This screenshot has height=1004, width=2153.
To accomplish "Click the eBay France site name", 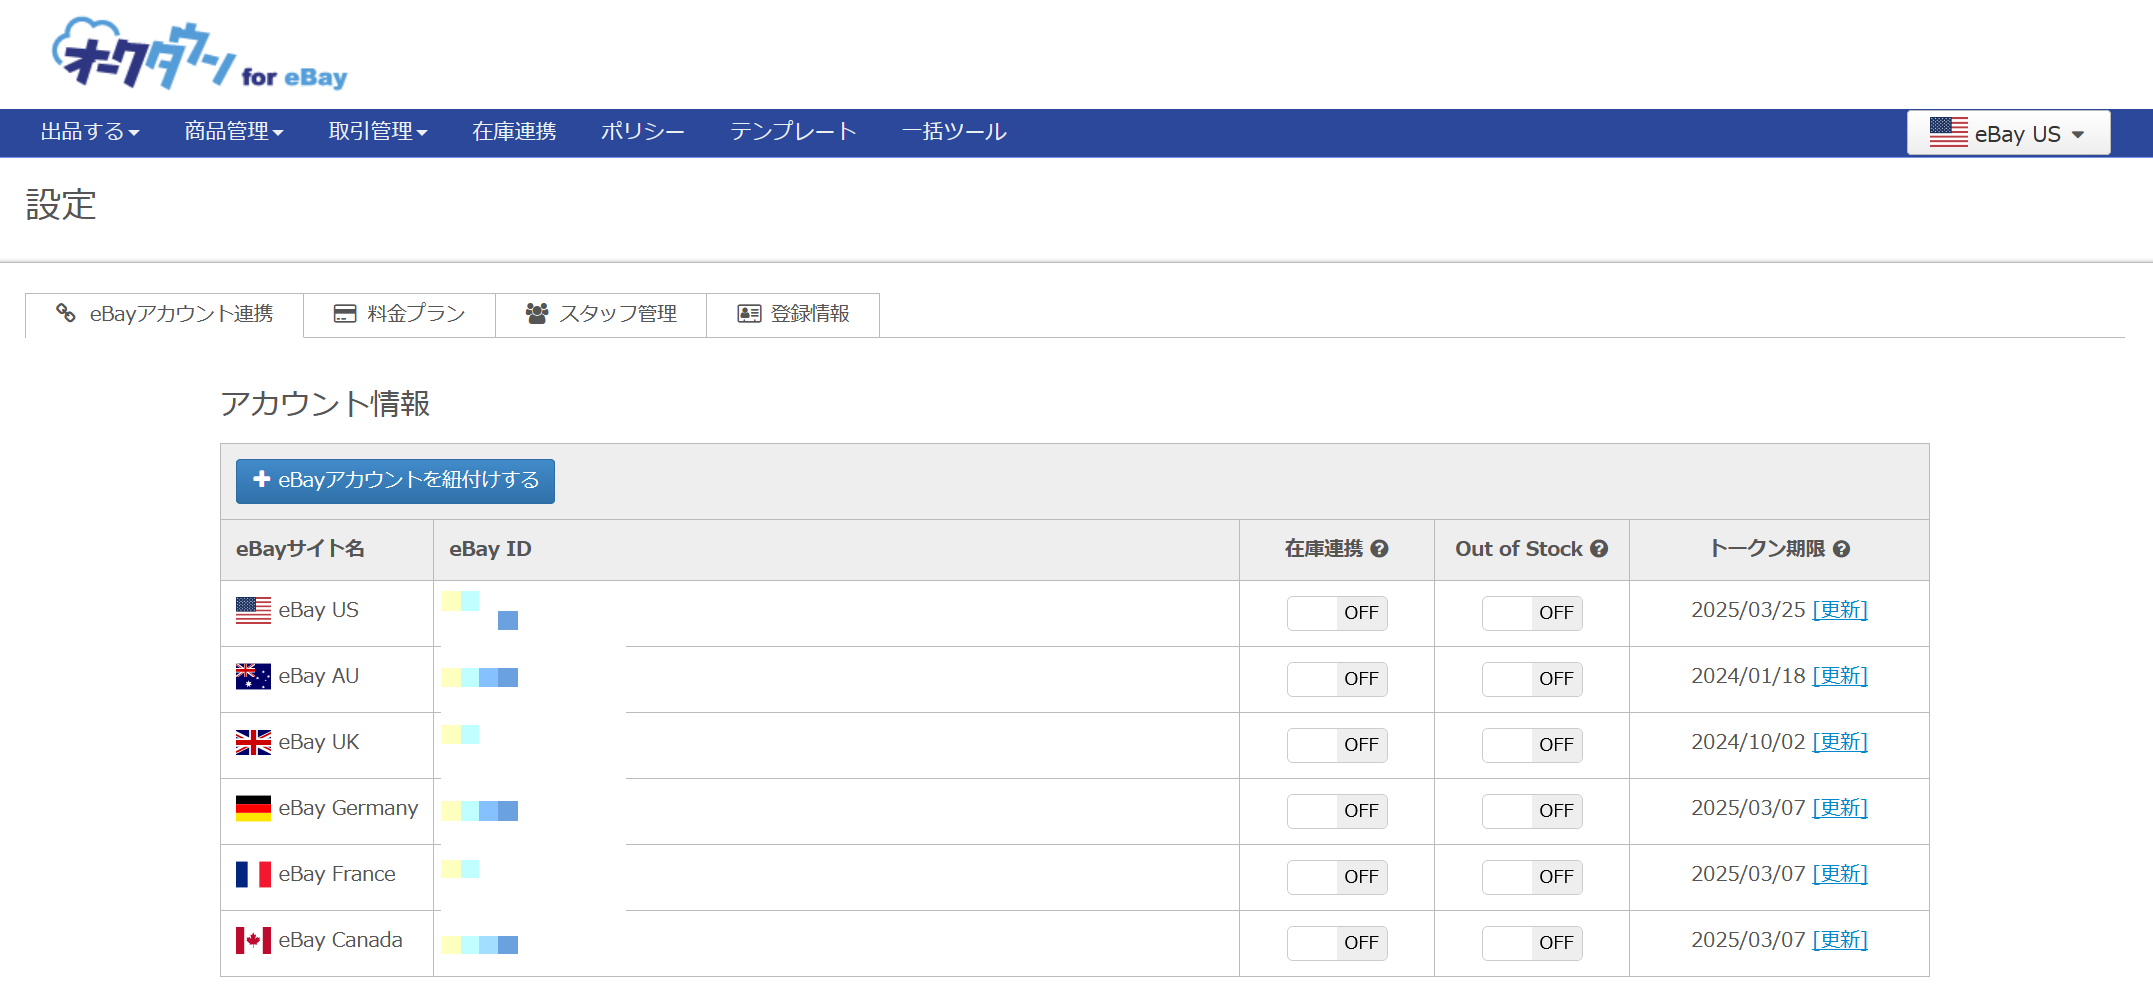I will coord(337,874).
